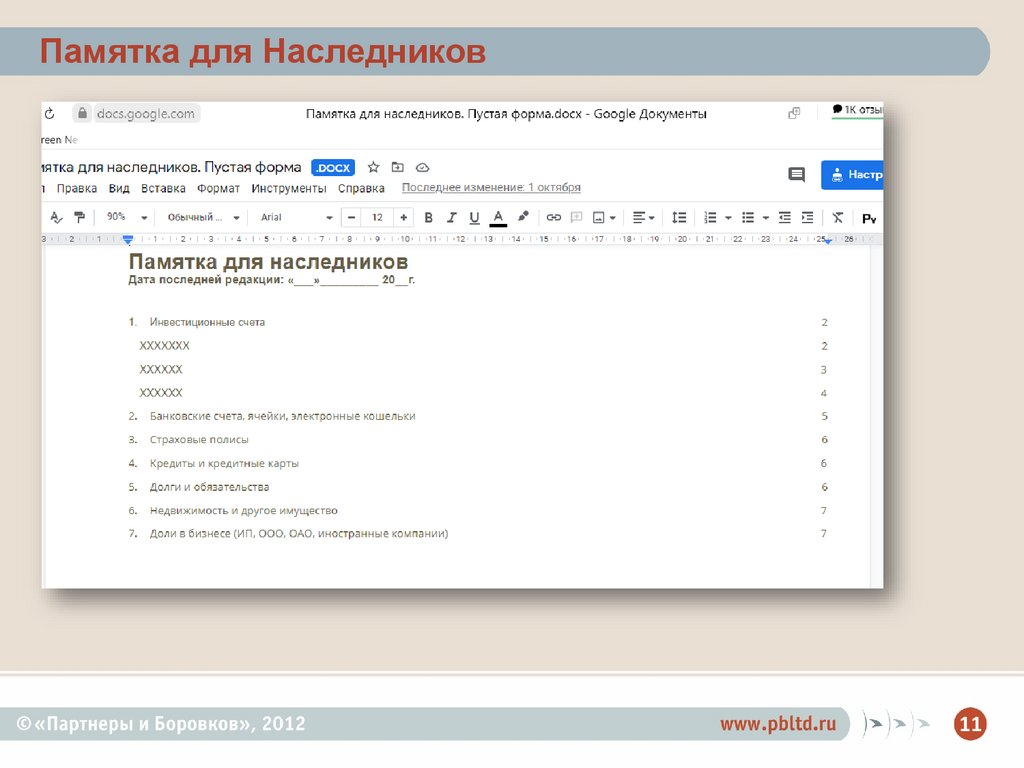Open the Вставка menu

(163, 189)
